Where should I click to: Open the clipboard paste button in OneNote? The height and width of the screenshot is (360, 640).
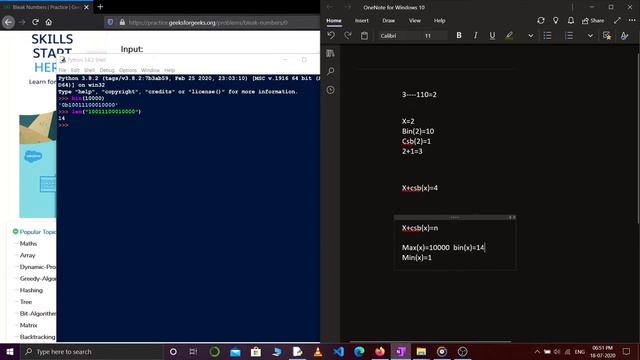[x=364, y=36]
